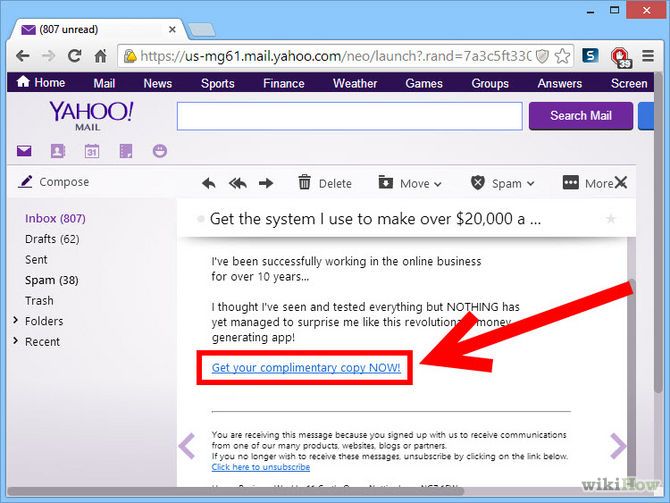The height and width of the screenshot is (503, 670).
Task: Open Finance in the Yahoo navigation bar
Action: click(284, 83)
